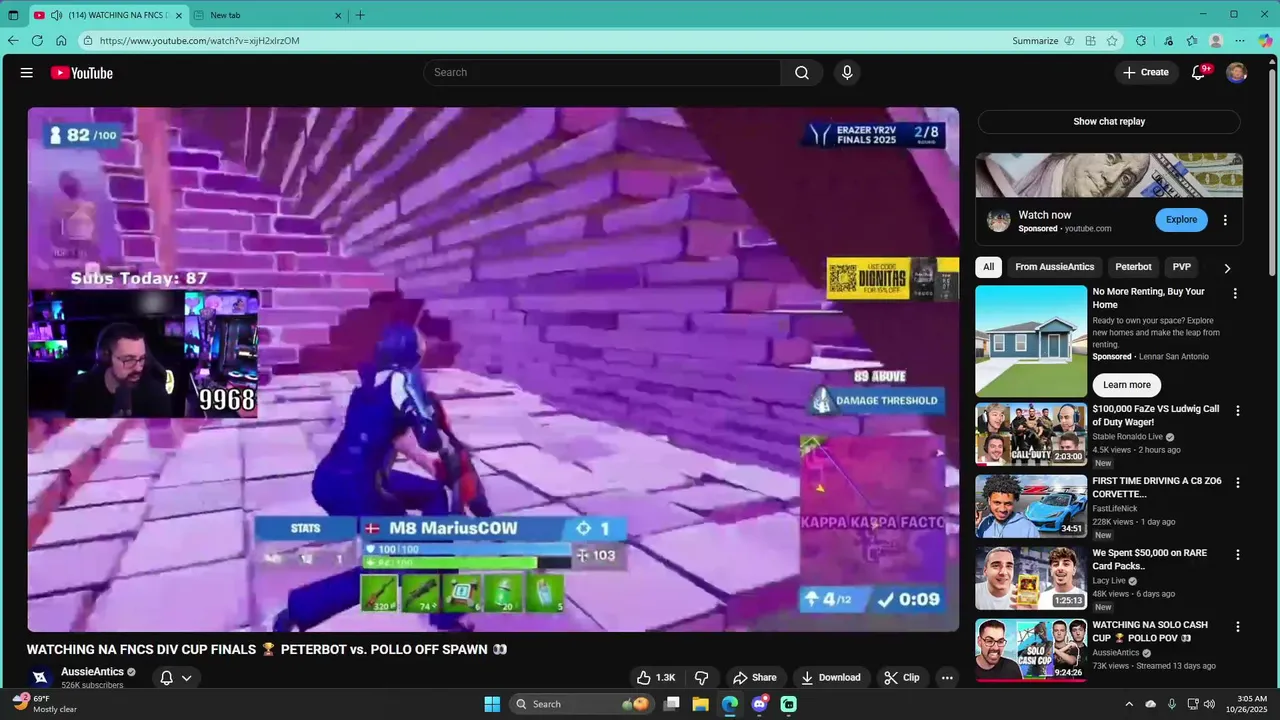Mute the YouTube tab audio

(x=56, y=15)
